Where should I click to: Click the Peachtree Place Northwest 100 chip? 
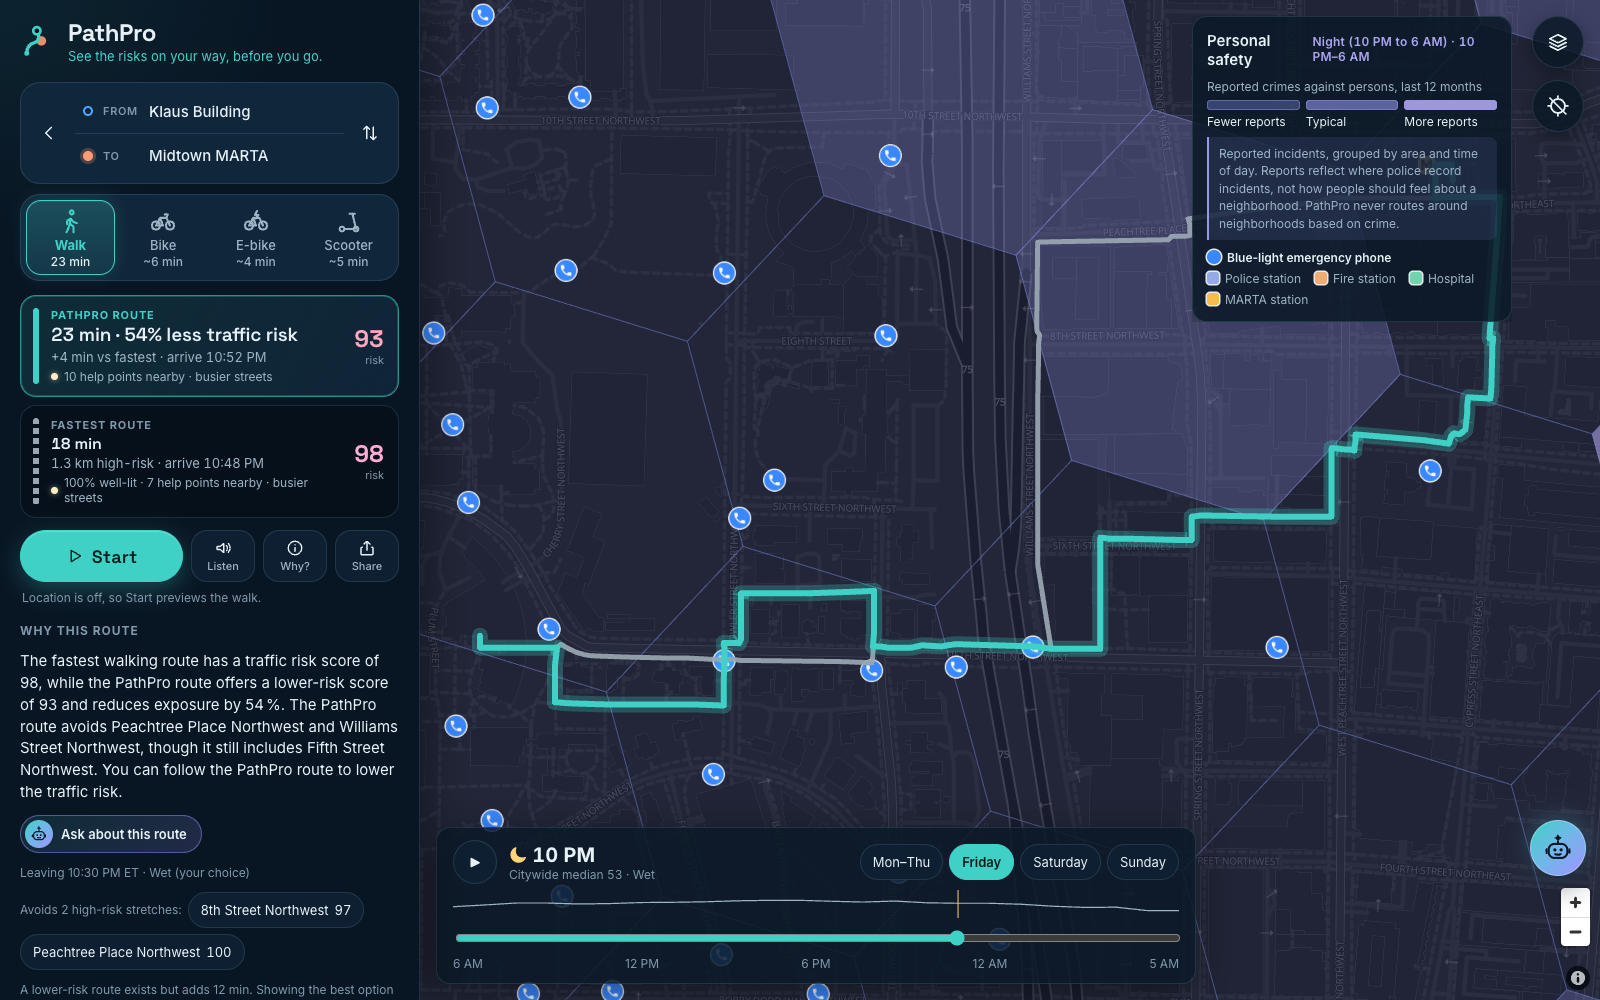pos(132,952)
